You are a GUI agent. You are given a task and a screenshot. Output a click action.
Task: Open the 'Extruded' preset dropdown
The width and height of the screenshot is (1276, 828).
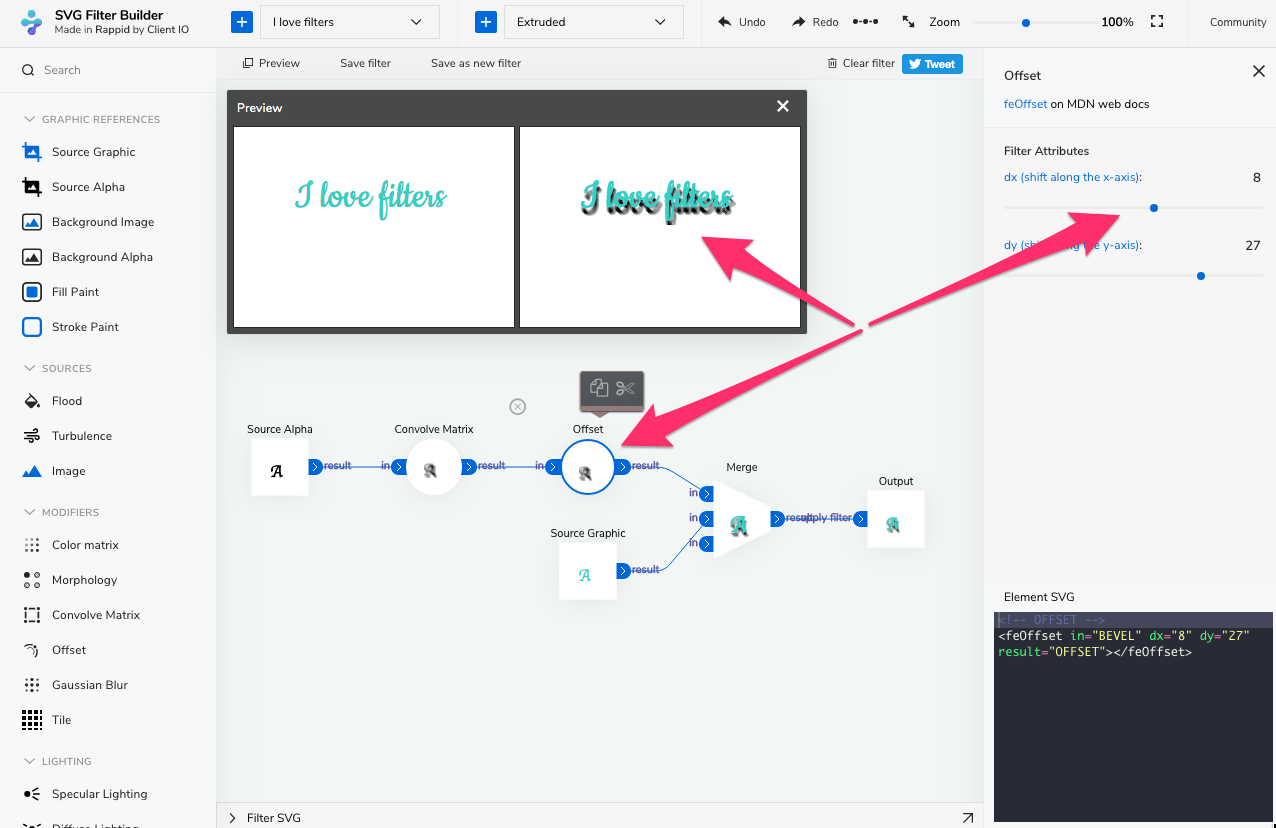(x=593, y=21)
